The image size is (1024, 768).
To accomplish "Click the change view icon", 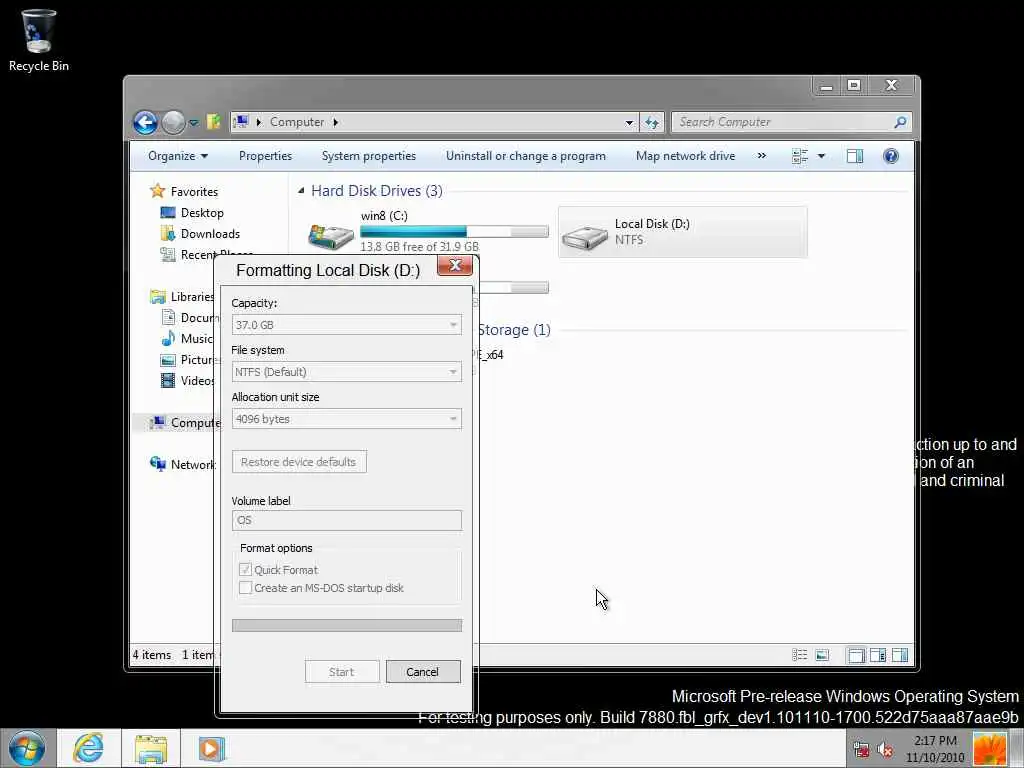I will pos(800,156).
